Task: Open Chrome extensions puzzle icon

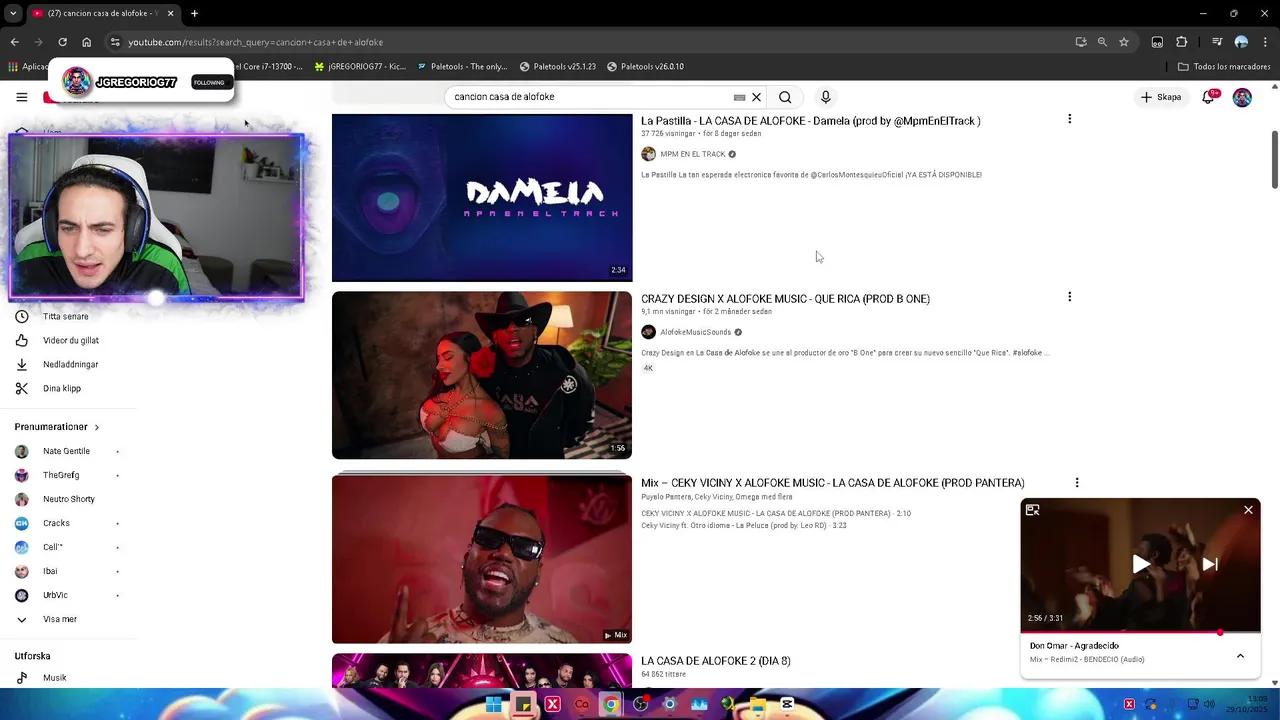Action: click(1182, 42)
